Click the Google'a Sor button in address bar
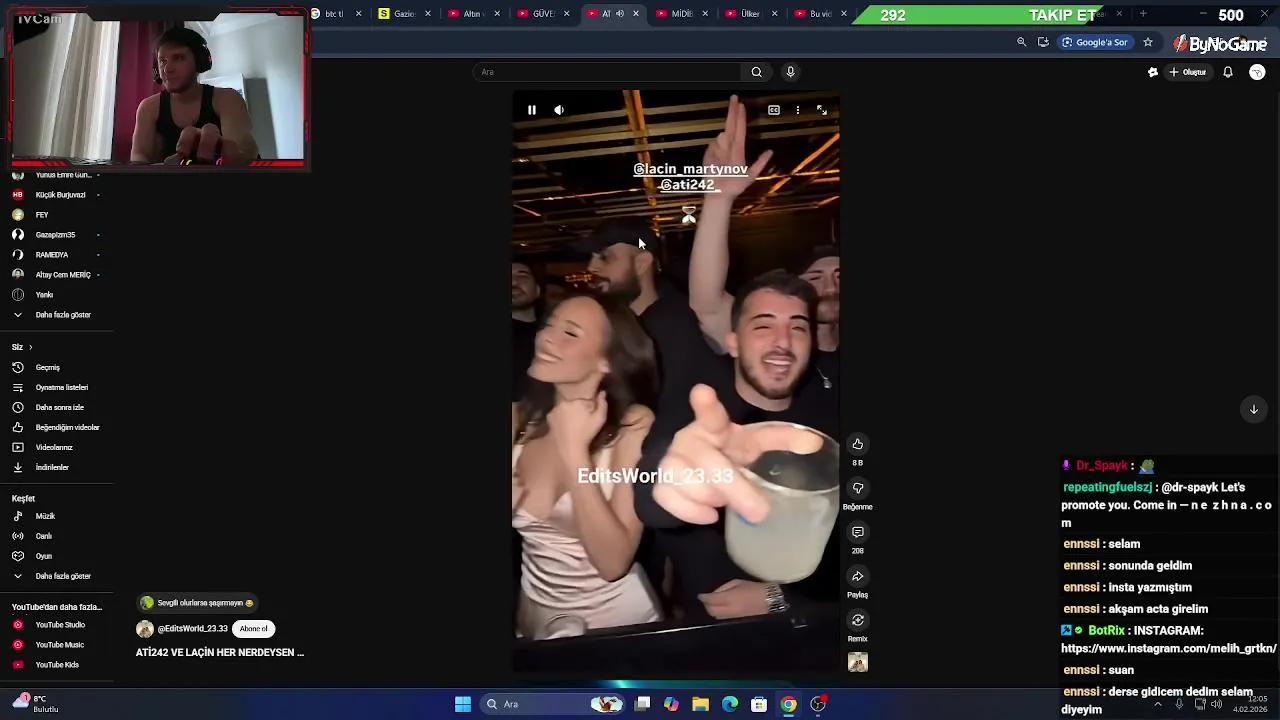The width and height of the screenshot is (1280, 720). pos(1095,42)
